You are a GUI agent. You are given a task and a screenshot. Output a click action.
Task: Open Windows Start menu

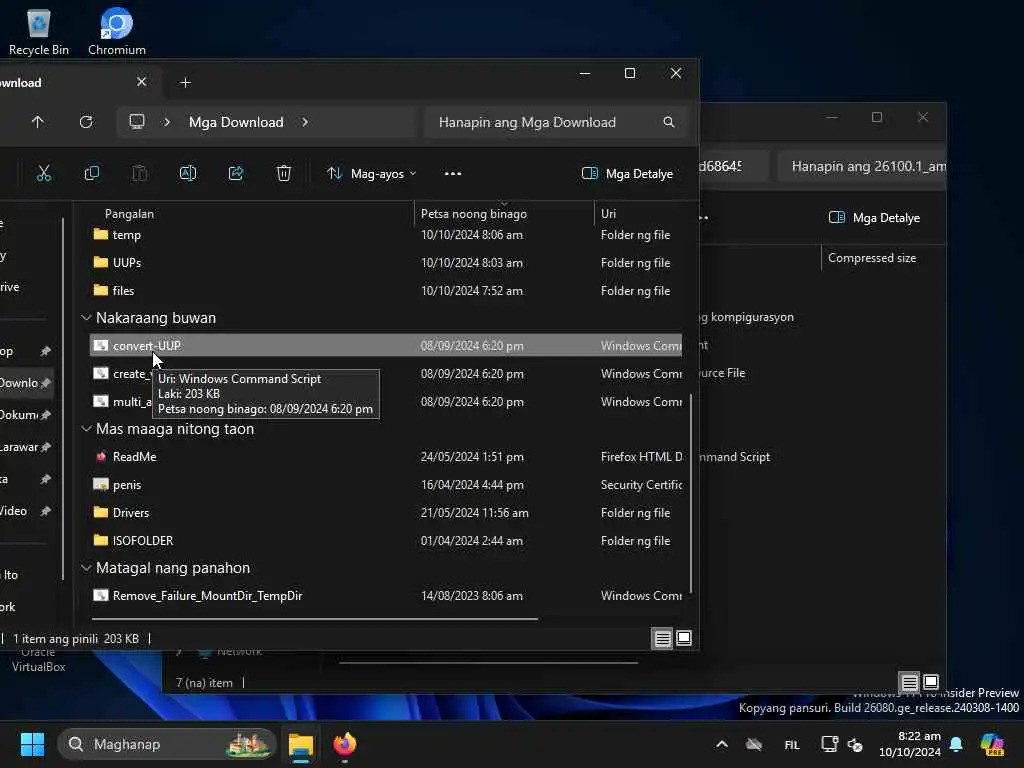[x=32, y=744]
